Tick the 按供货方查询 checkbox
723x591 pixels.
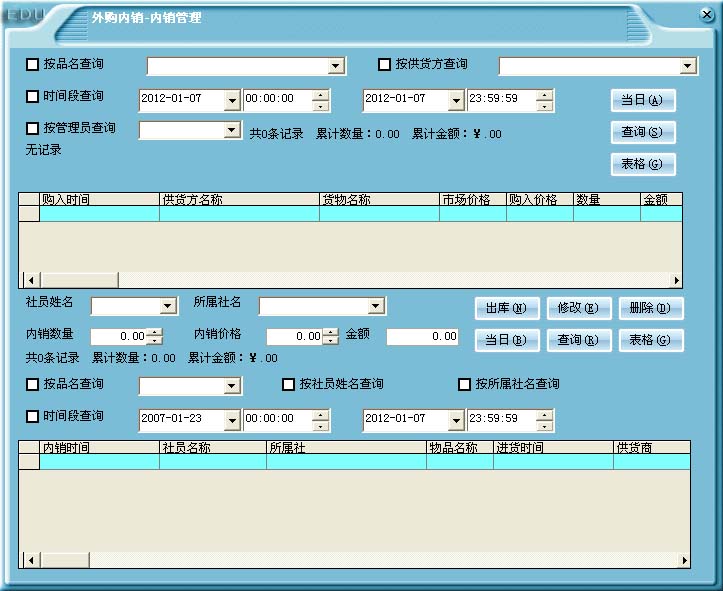tap(384, 65)
